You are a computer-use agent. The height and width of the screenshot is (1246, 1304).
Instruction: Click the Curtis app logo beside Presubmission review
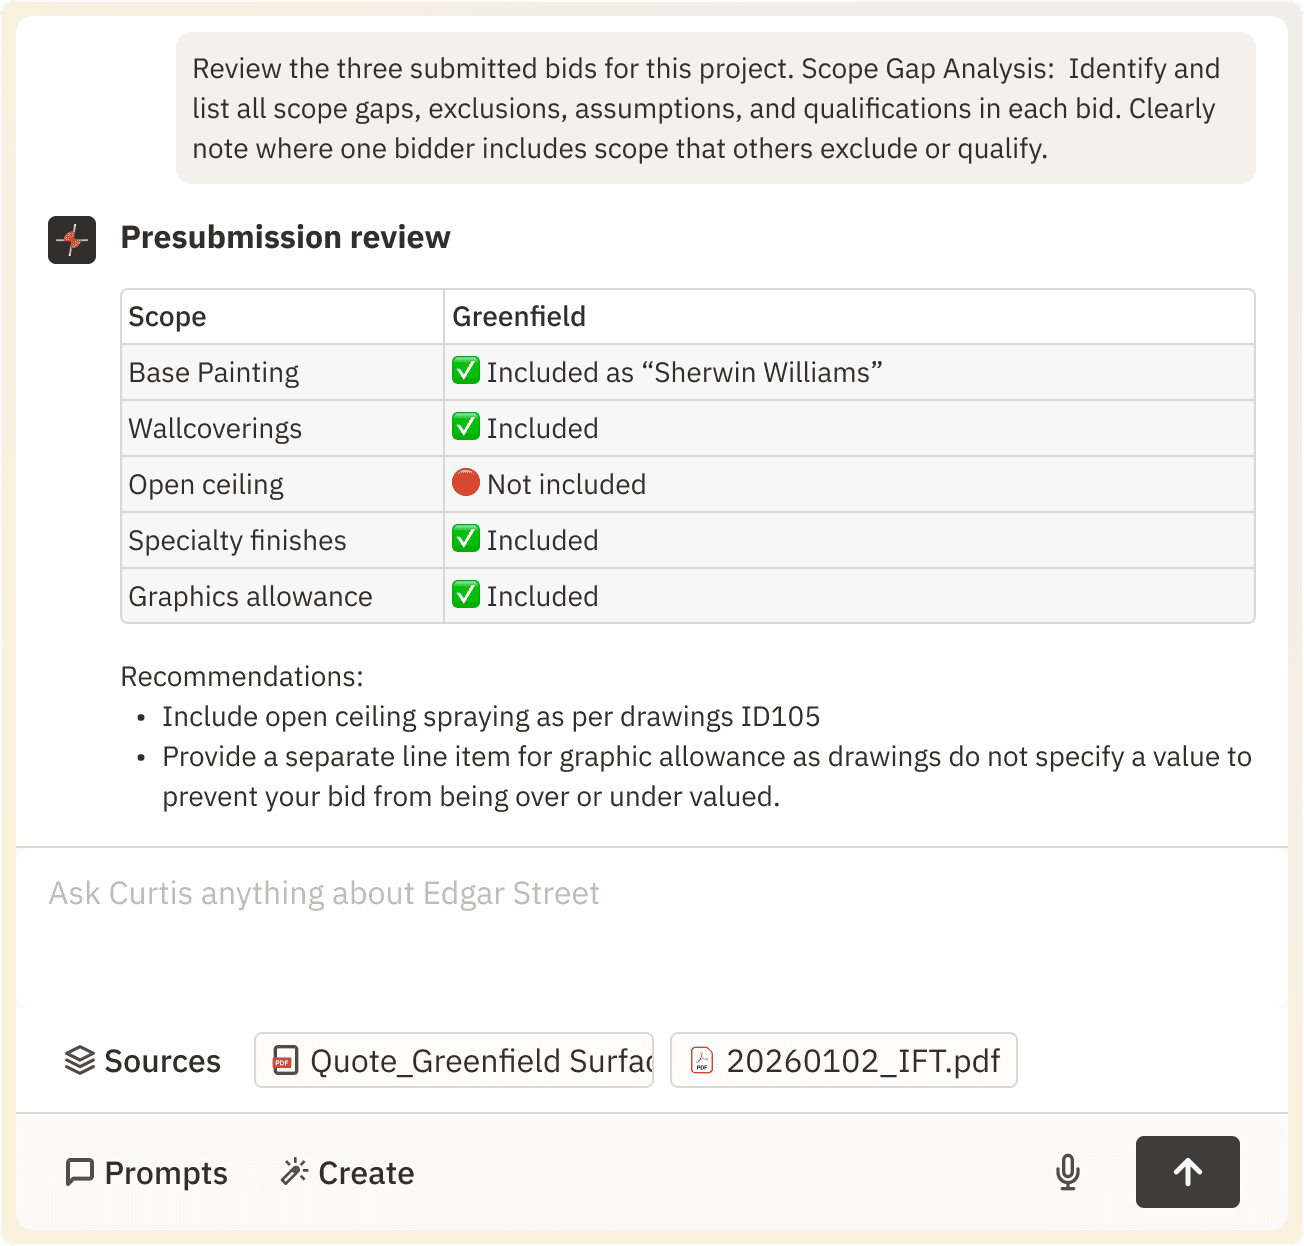click(71, 240)
